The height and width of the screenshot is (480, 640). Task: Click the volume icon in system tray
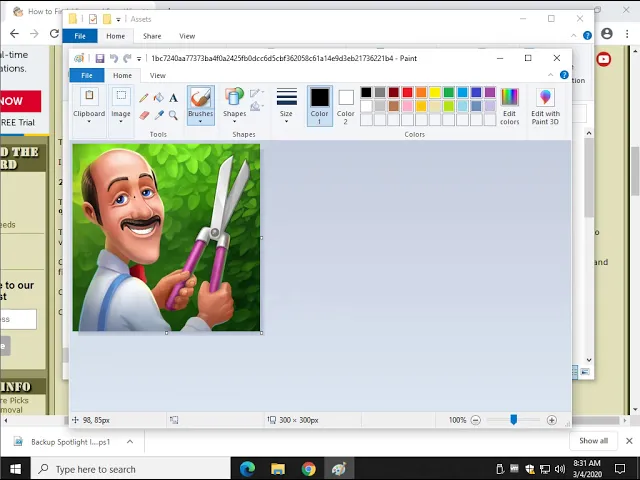pos(560,469)
